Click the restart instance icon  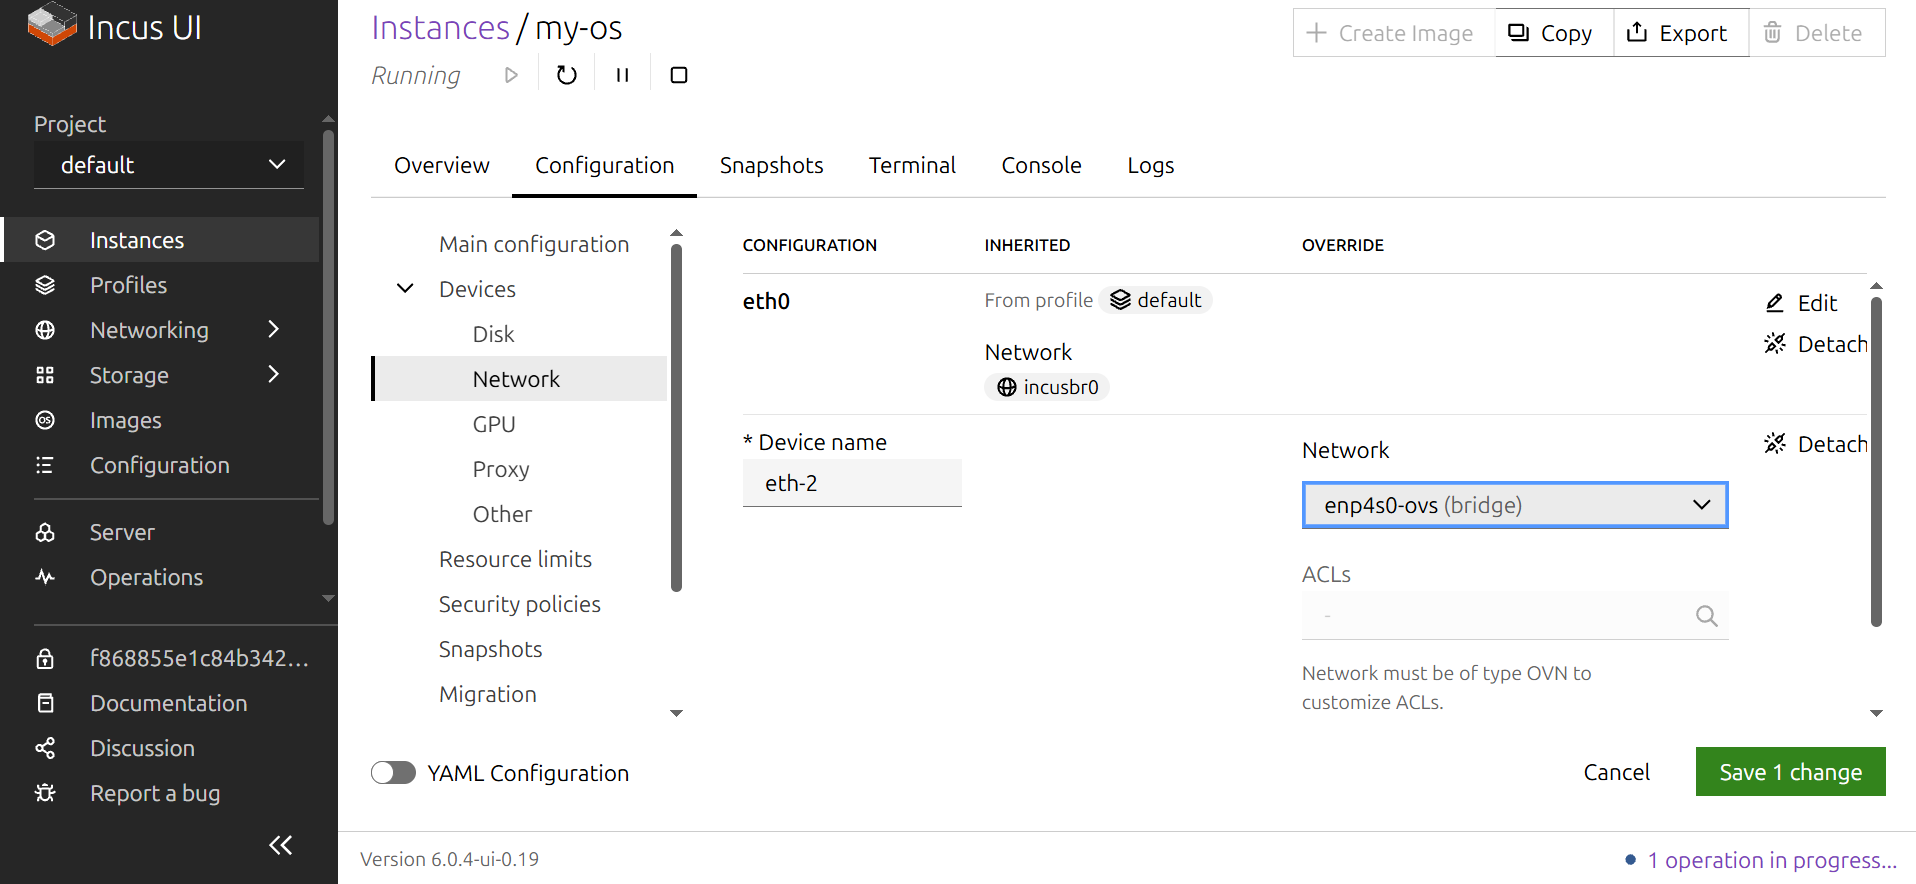(566, 75)
